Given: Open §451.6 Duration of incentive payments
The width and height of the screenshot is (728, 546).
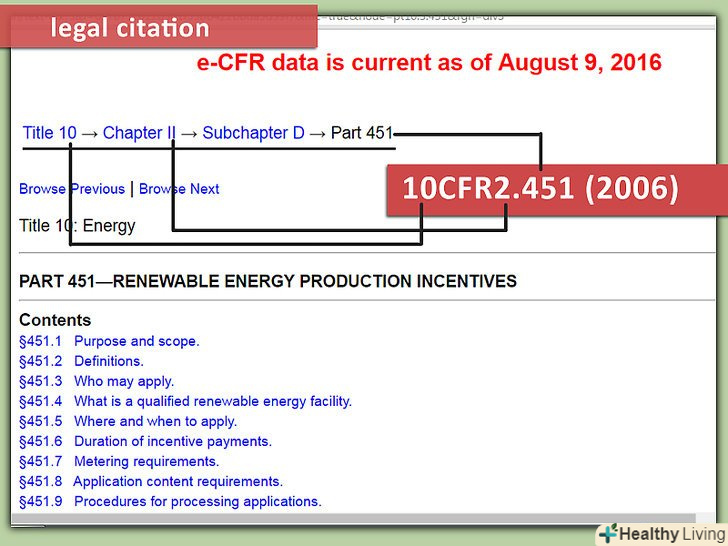Looking at the screenshot, I should [145, 441].
